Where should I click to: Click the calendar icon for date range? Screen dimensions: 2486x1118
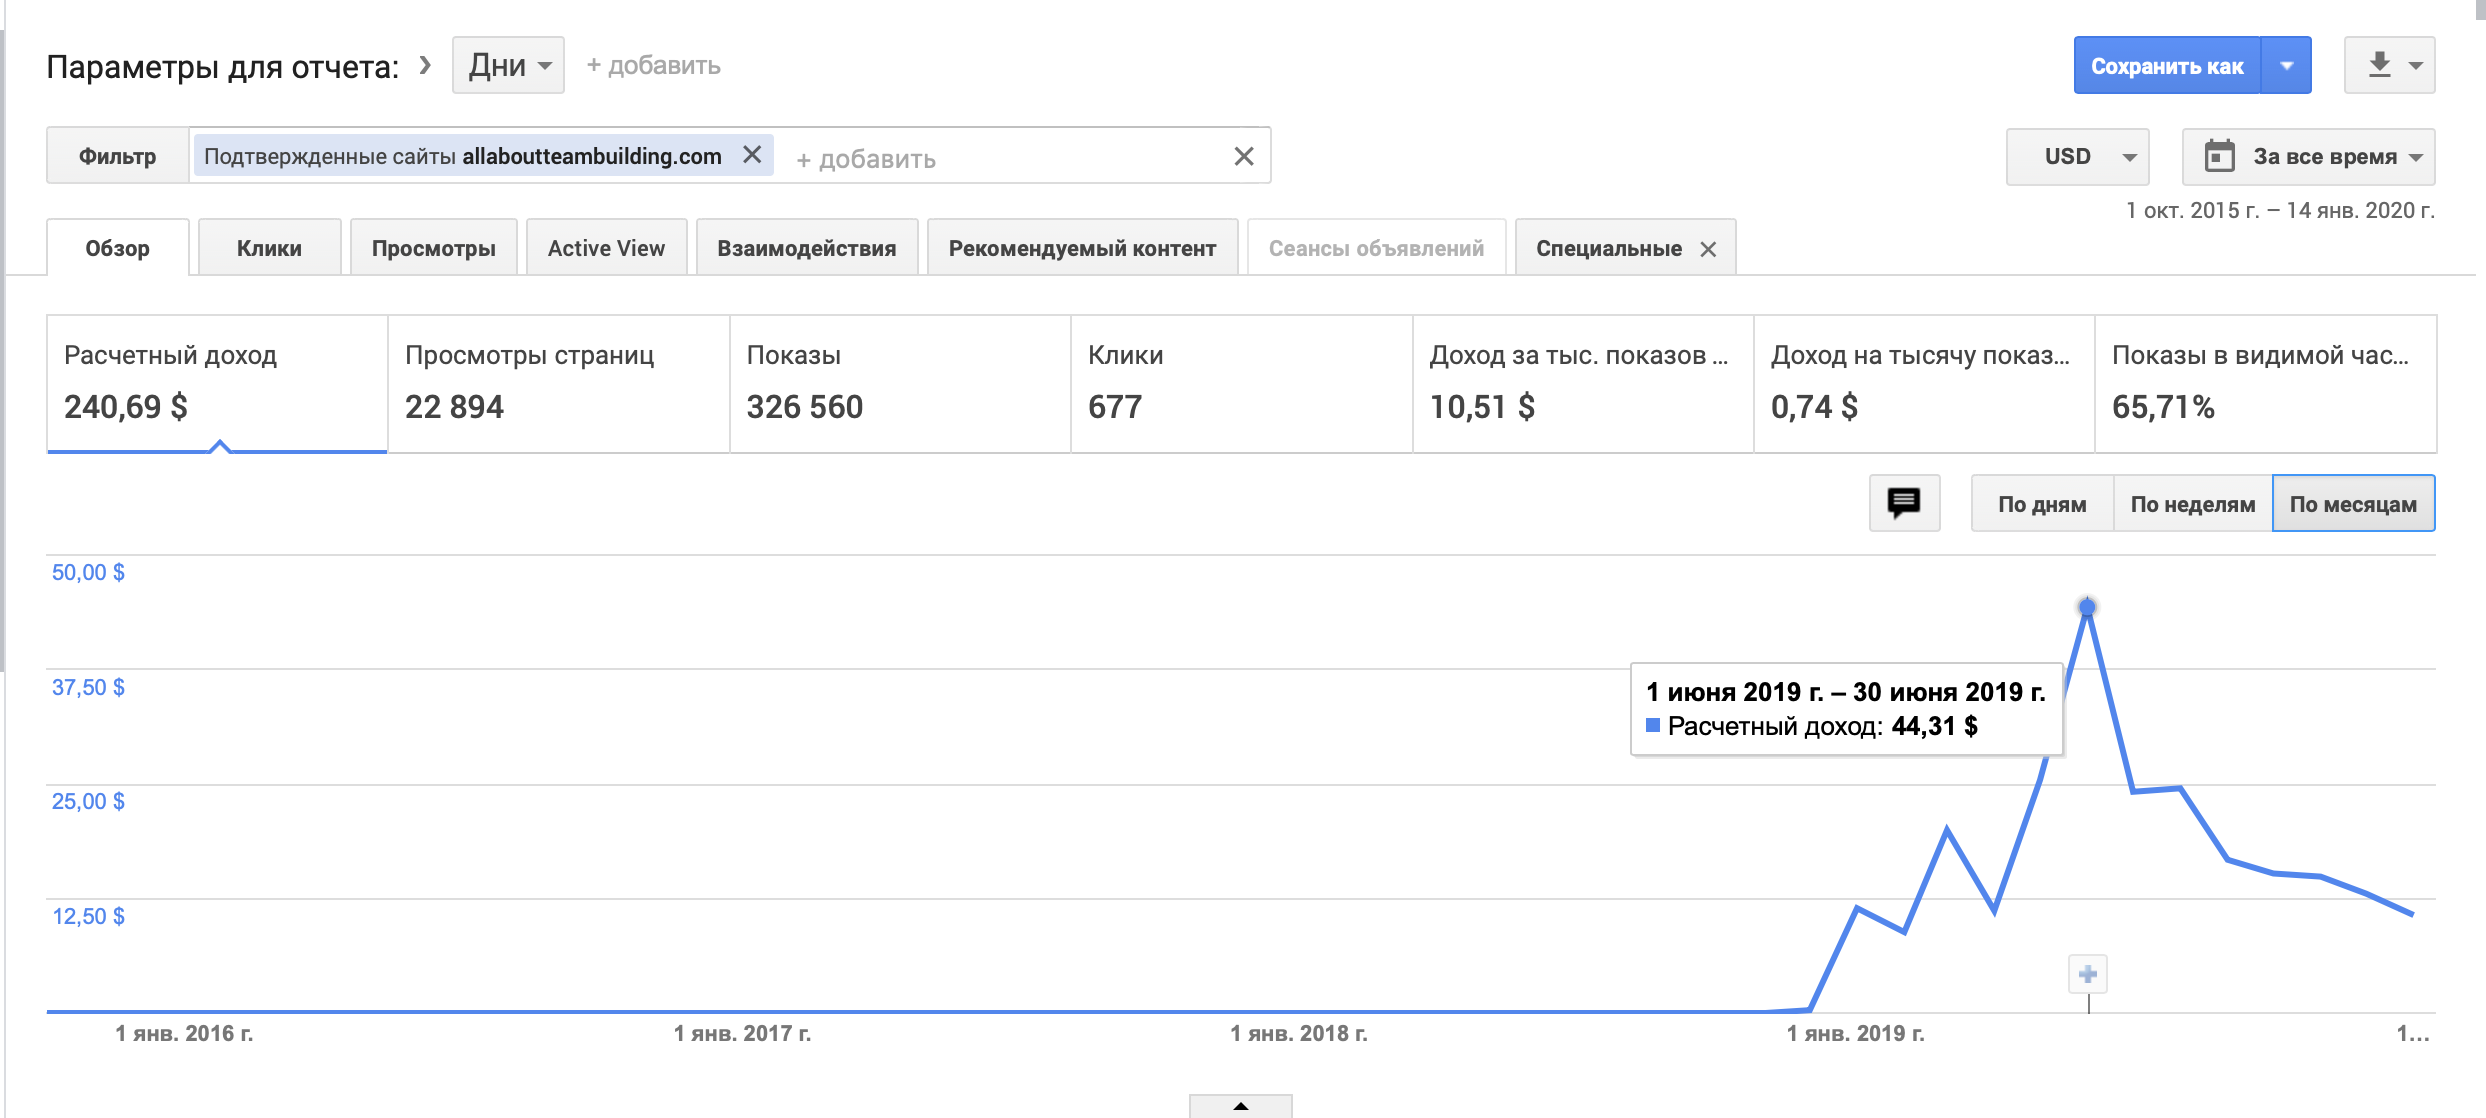tap(2219, 156)
